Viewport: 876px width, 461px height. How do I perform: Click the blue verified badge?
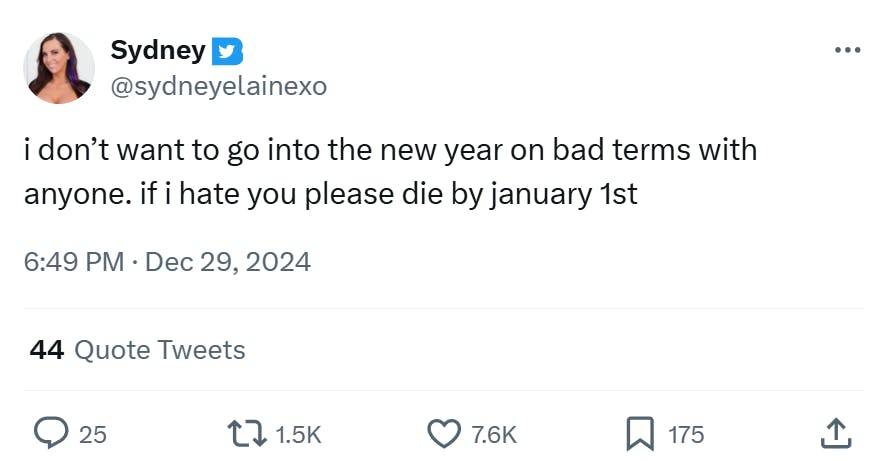(x=228, y=51)
